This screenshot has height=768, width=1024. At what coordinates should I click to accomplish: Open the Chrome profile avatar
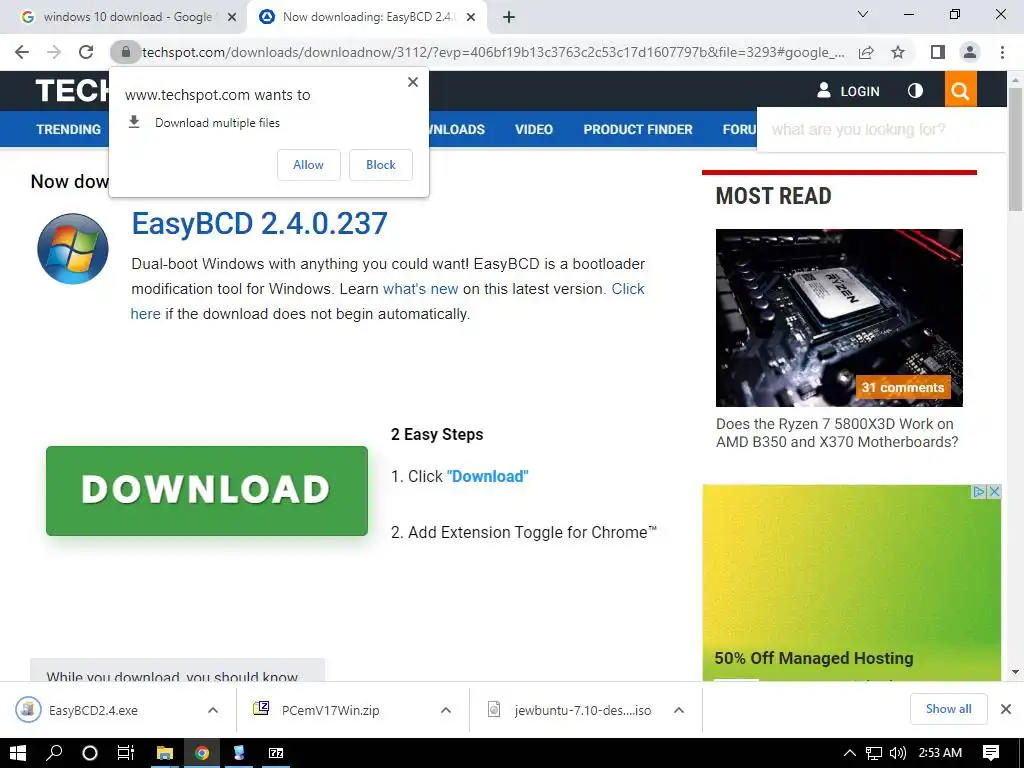pyautogui.click(x=970, y=52)
